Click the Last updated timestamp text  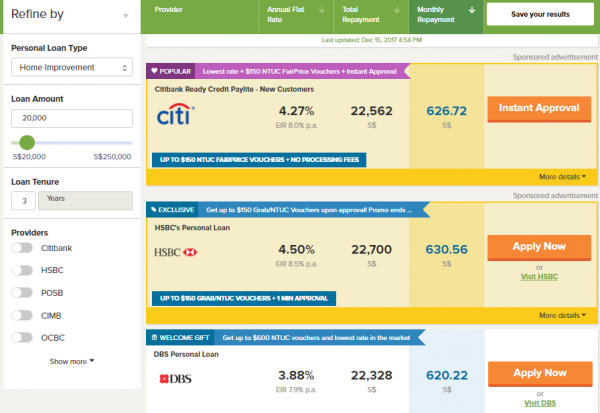pyautogui.click(x=372, y=40)
